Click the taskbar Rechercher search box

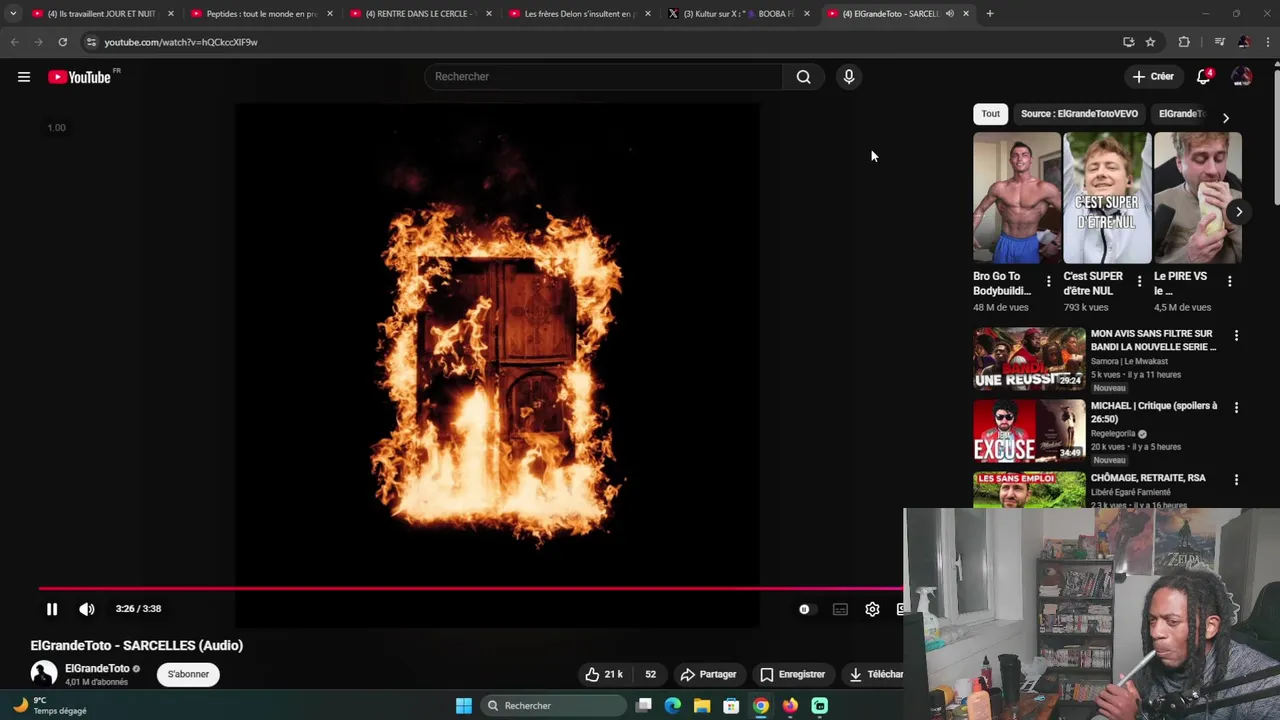[x=555, y=706]
